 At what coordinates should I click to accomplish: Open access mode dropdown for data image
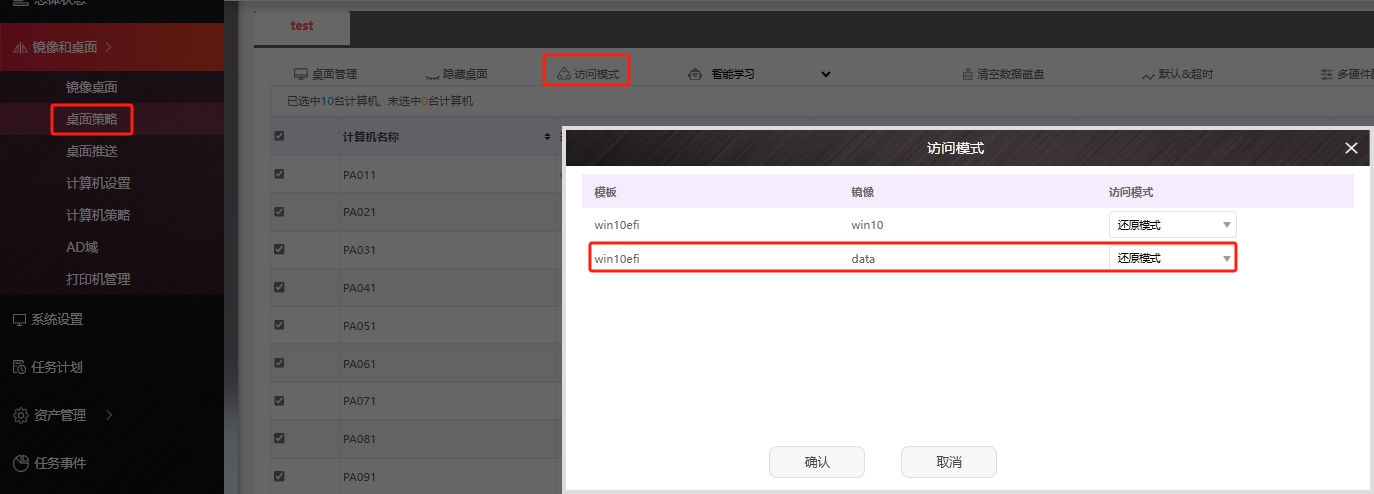point(1172,258)
